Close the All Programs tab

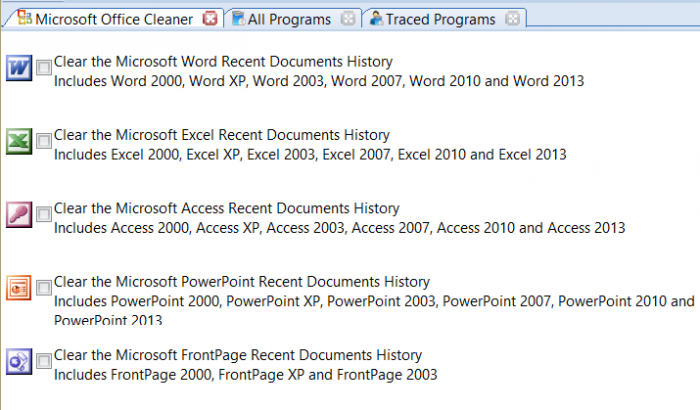pos(348,18)
